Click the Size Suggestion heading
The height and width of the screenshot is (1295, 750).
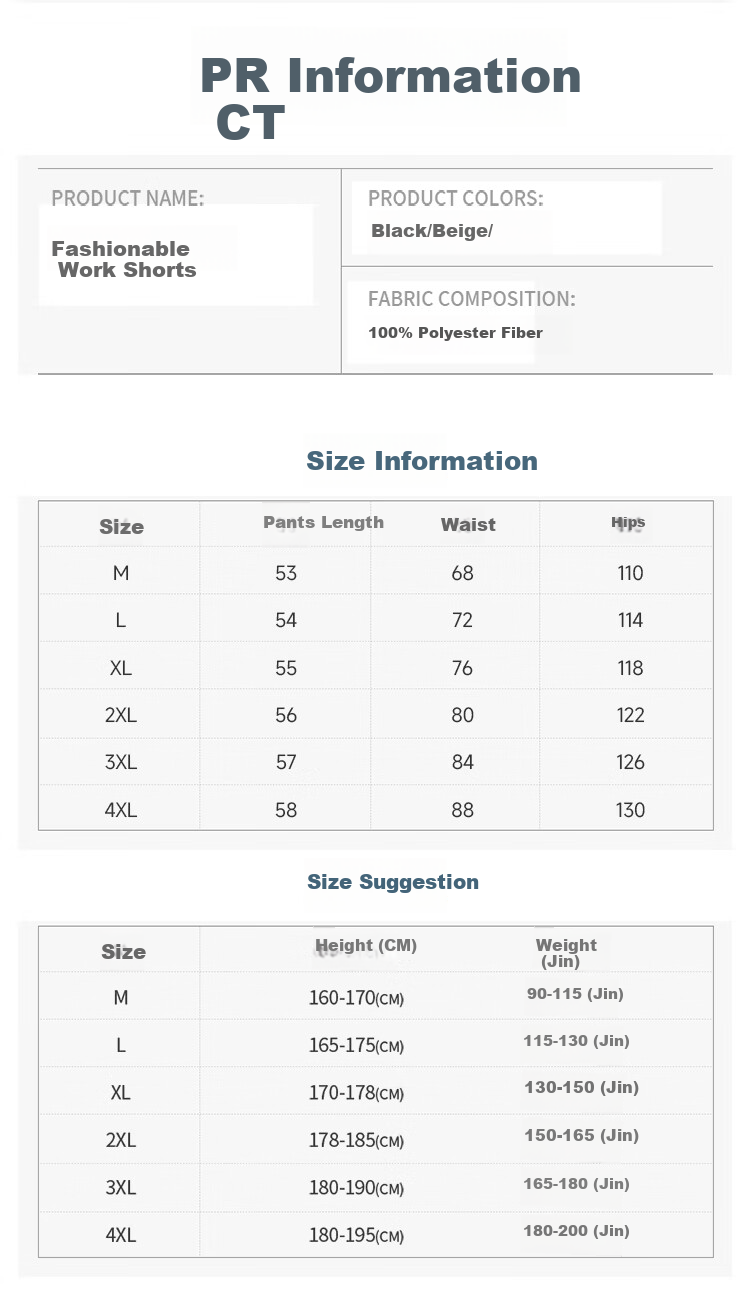[x=393, y=882]
